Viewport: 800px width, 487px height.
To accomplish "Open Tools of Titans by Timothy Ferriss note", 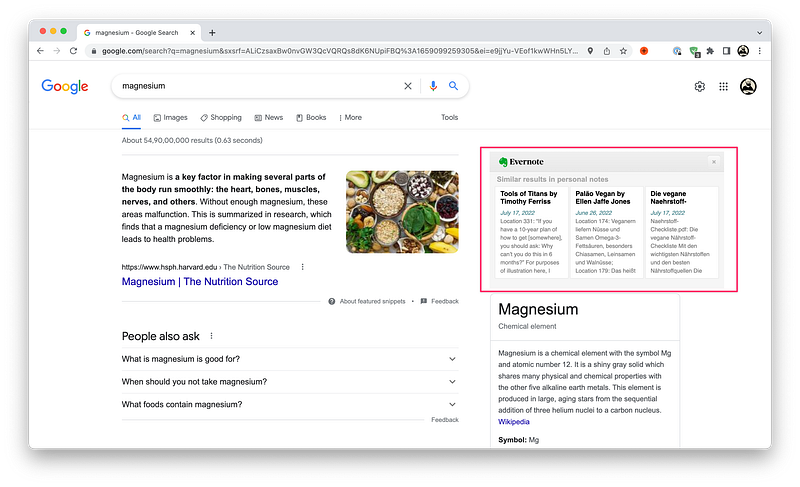I will pyautogui.click(x=531, y=232).
